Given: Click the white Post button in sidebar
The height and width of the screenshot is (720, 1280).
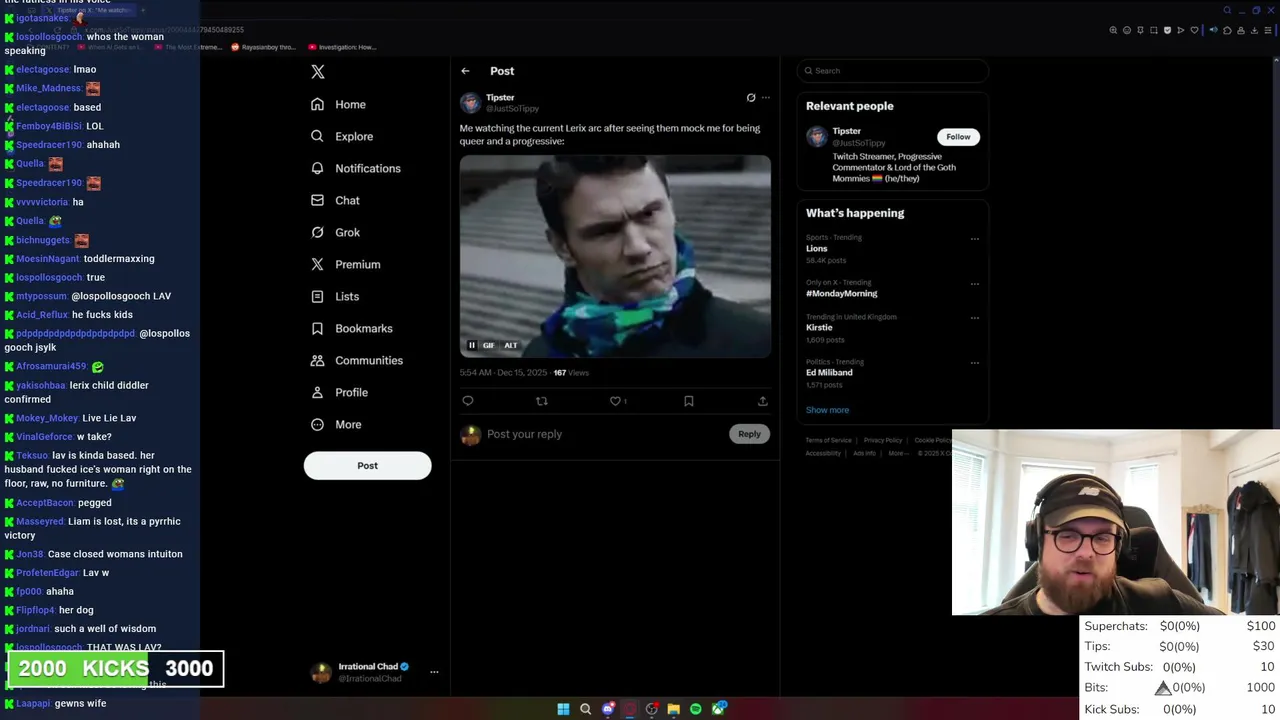Looking at the screenshot, I should tap(367, 465).
